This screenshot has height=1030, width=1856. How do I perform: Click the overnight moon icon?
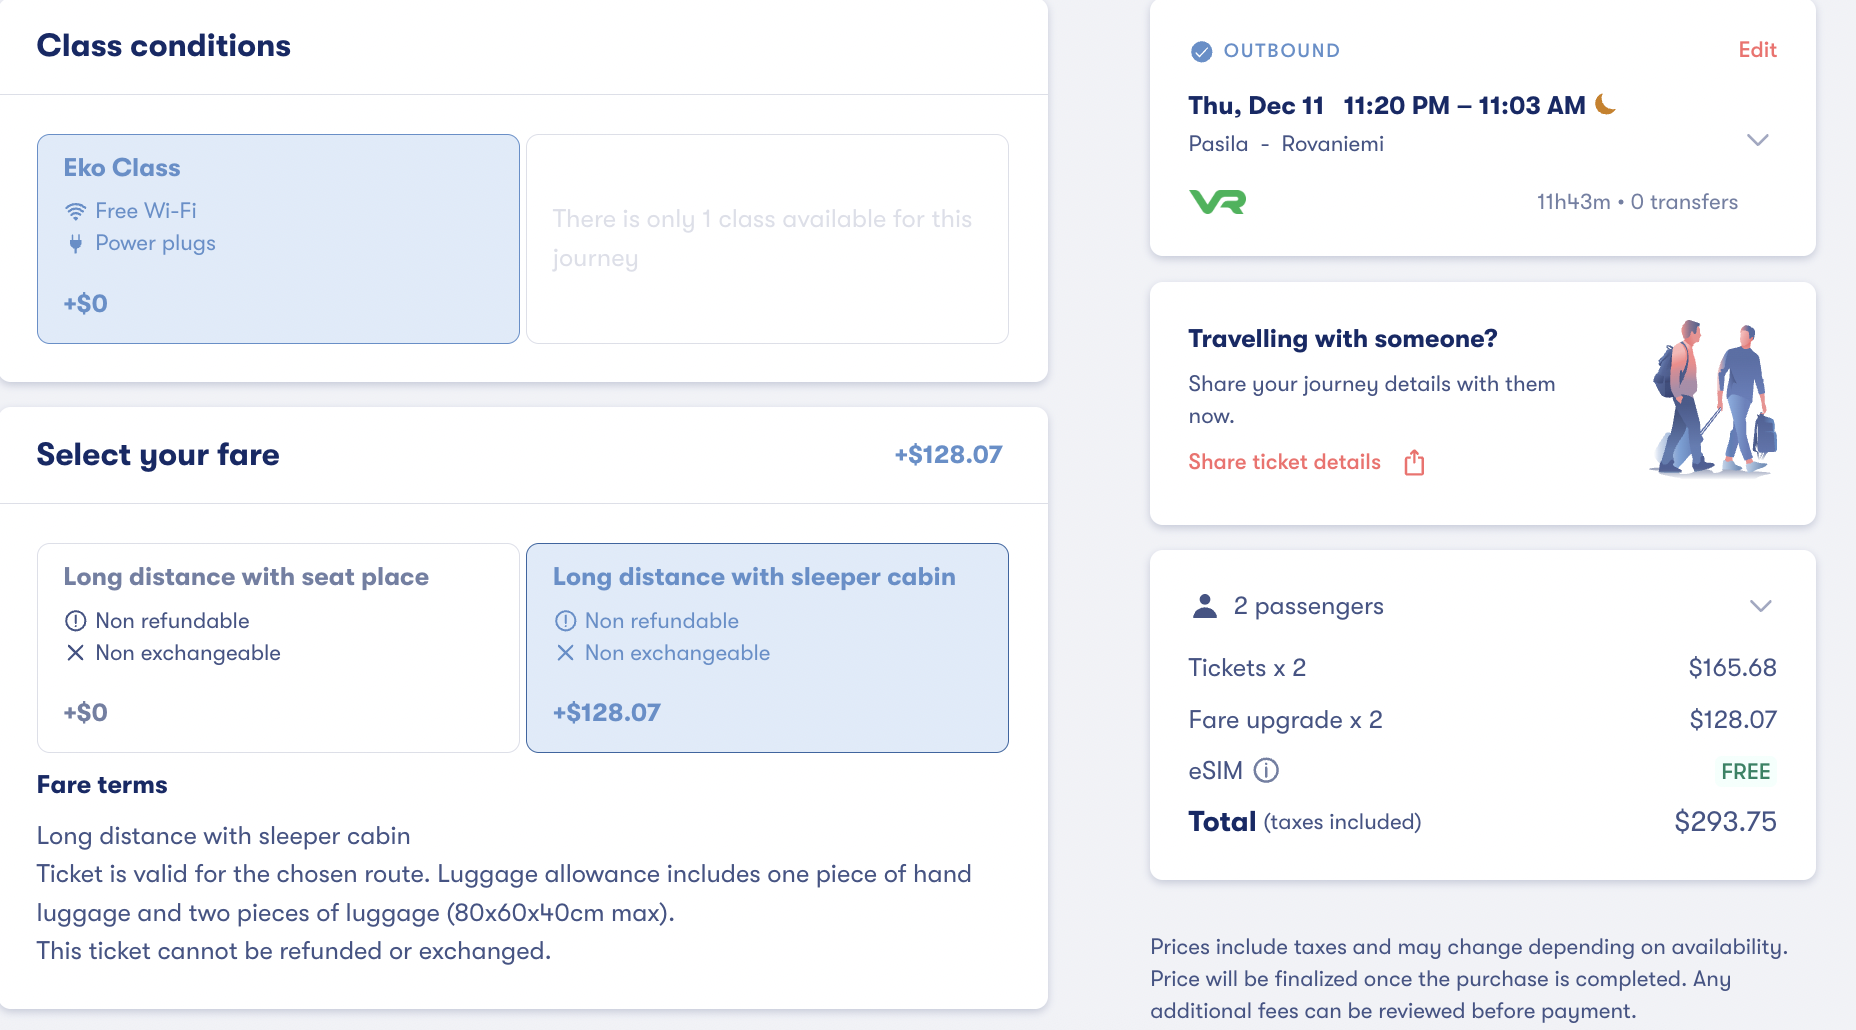(x=1605, y=104)
